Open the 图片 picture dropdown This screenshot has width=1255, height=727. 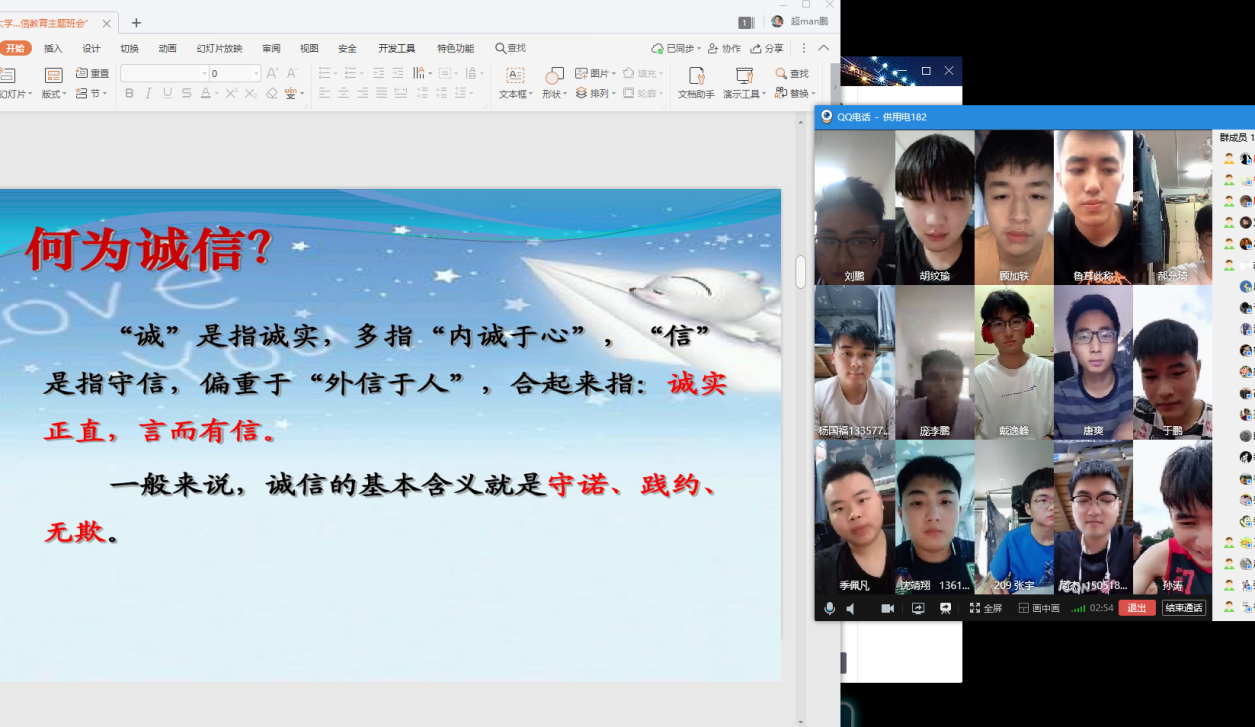pyautogui.click(x=596, y=73)
